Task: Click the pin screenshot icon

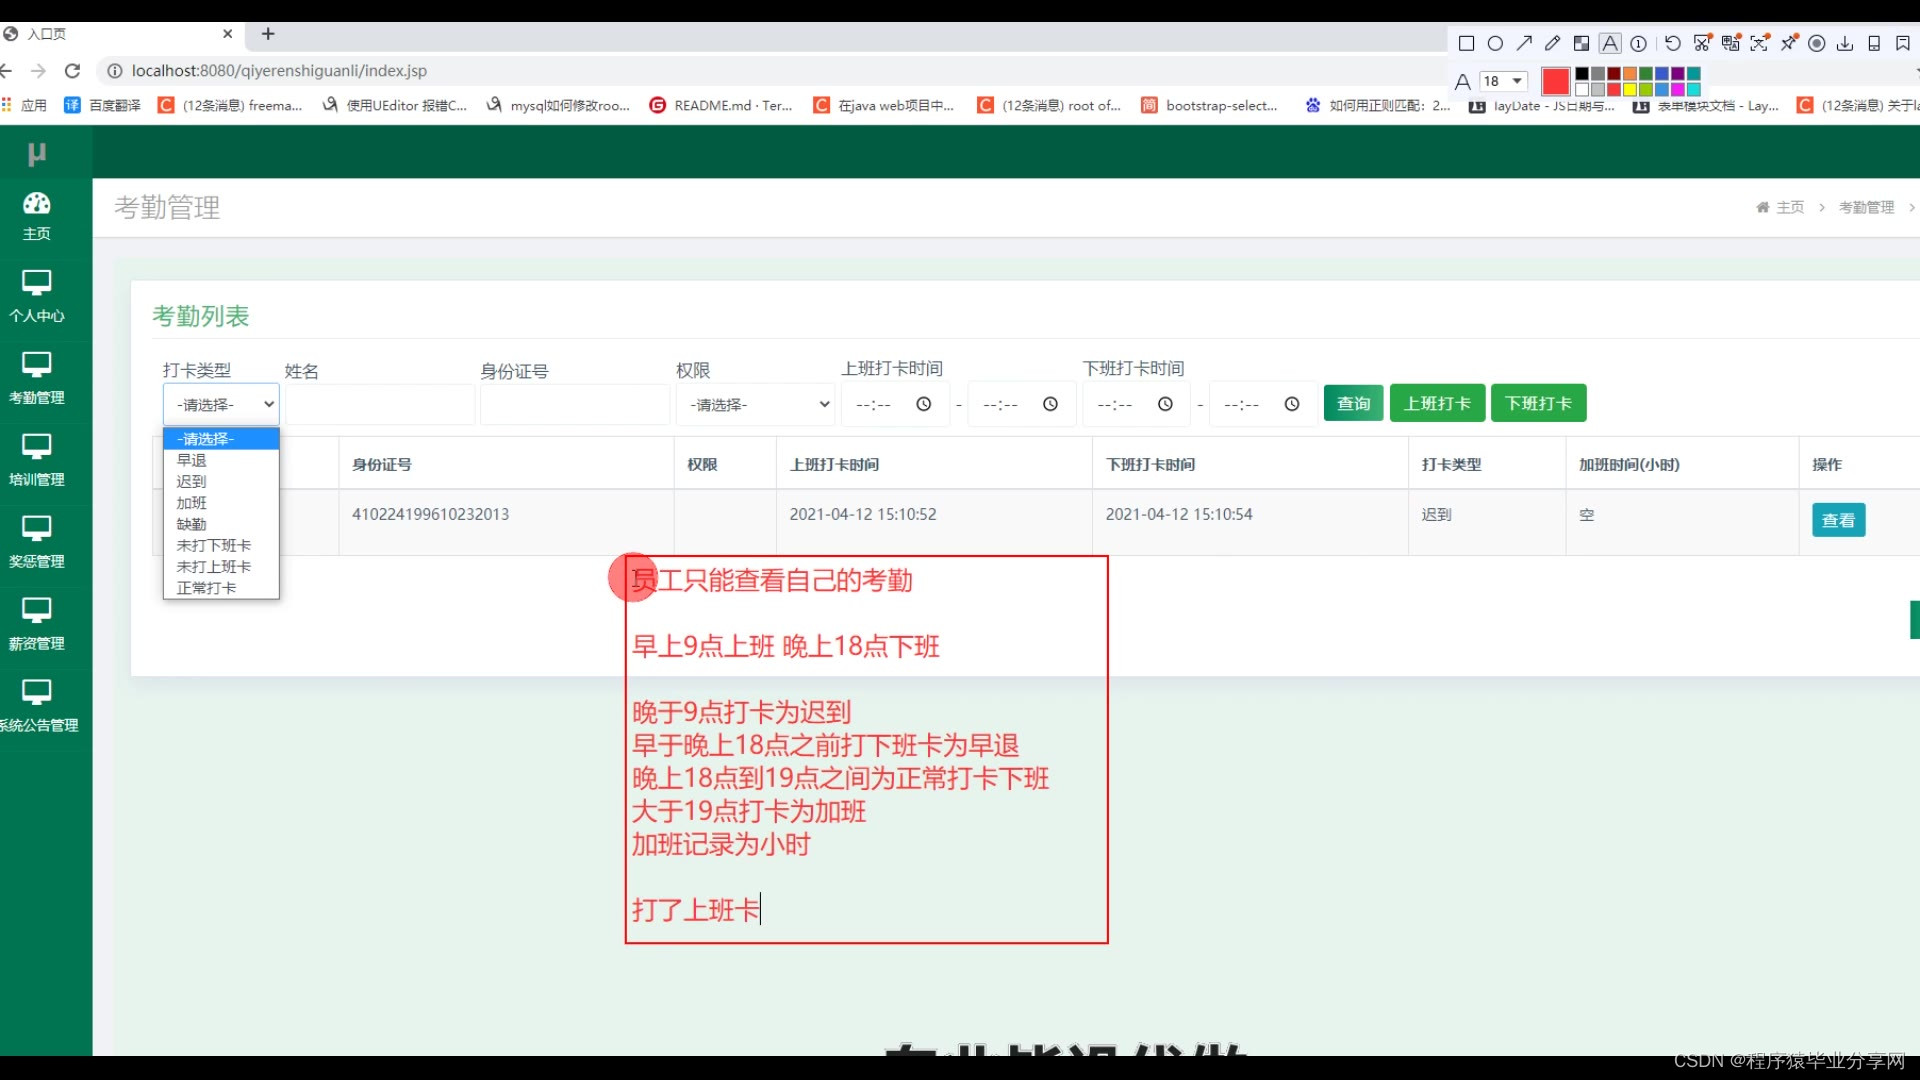Action: [1788, 43]
